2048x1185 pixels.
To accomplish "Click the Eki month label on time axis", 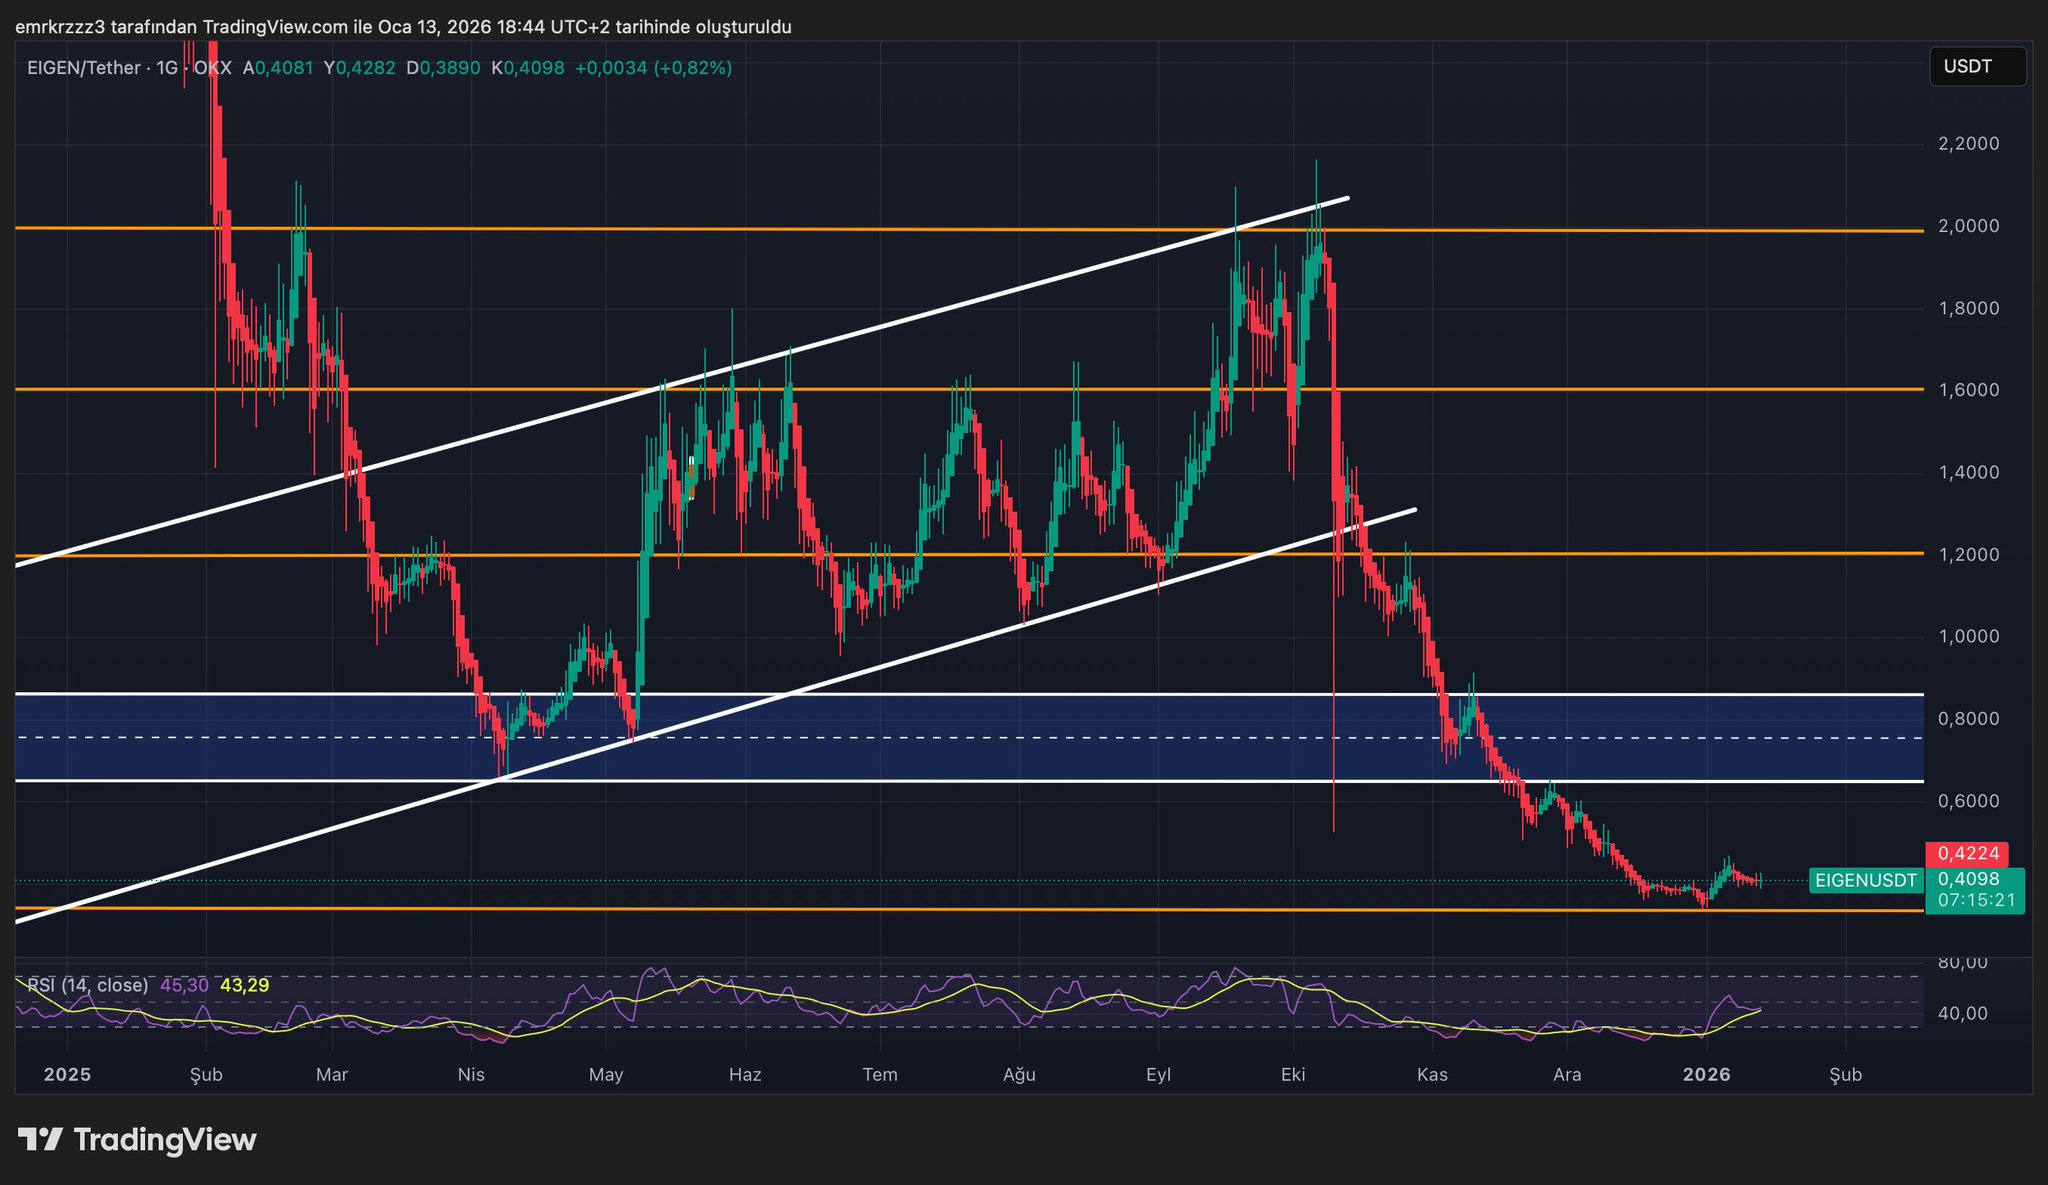I will coord(1293,1075).
